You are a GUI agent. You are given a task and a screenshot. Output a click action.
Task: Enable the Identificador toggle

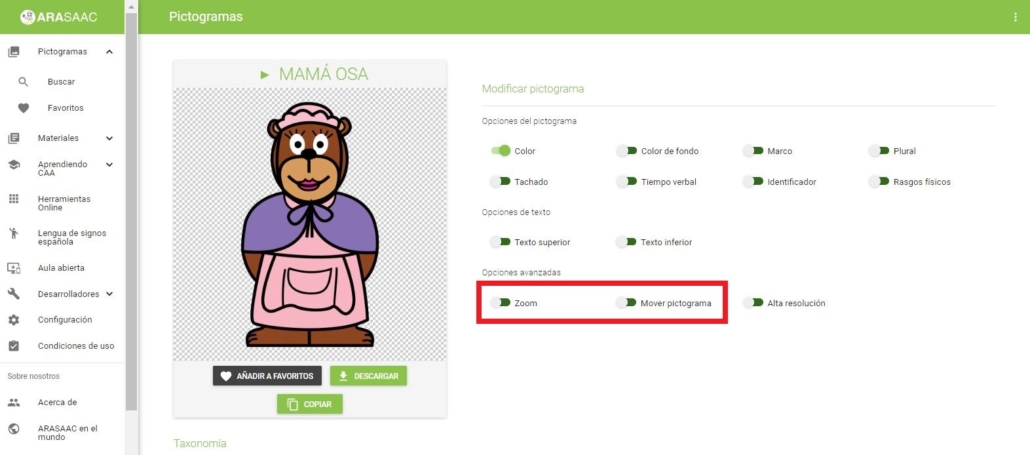(x=753, y=182)
